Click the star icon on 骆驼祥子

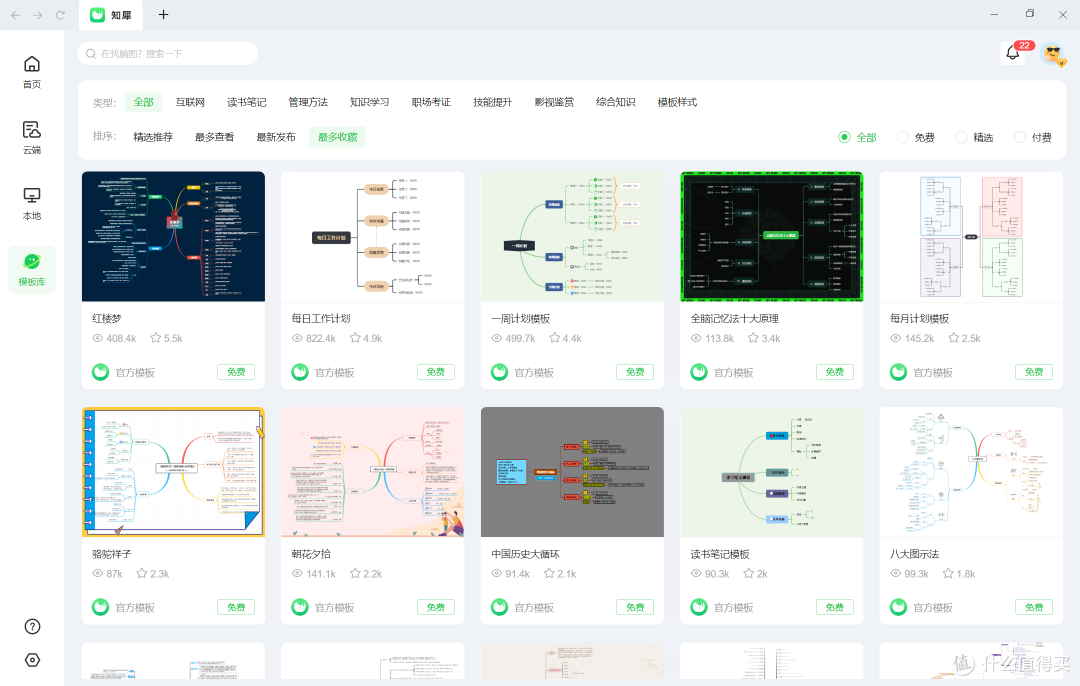point(142,573)
